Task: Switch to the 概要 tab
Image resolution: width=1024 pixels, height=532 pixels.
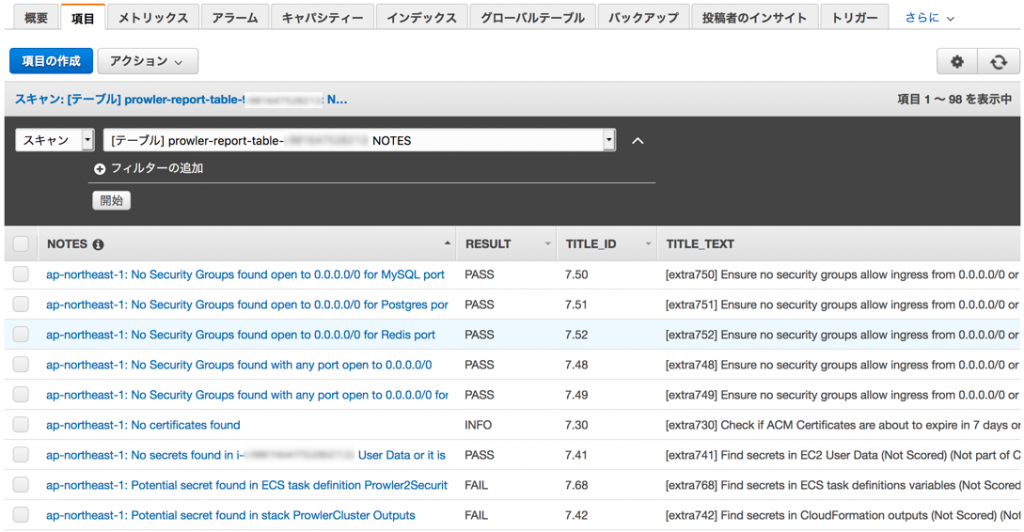Action: tap(36, 18)
